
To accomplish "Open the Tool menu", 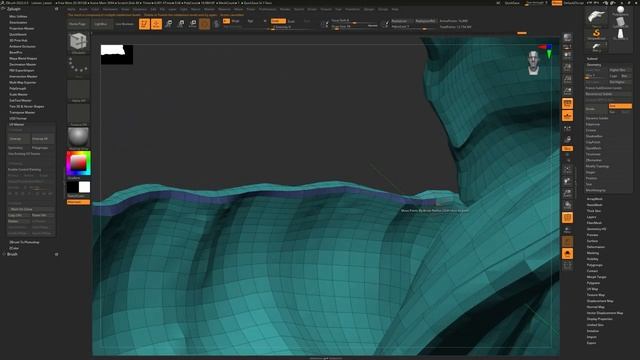I will coord(338,9).
